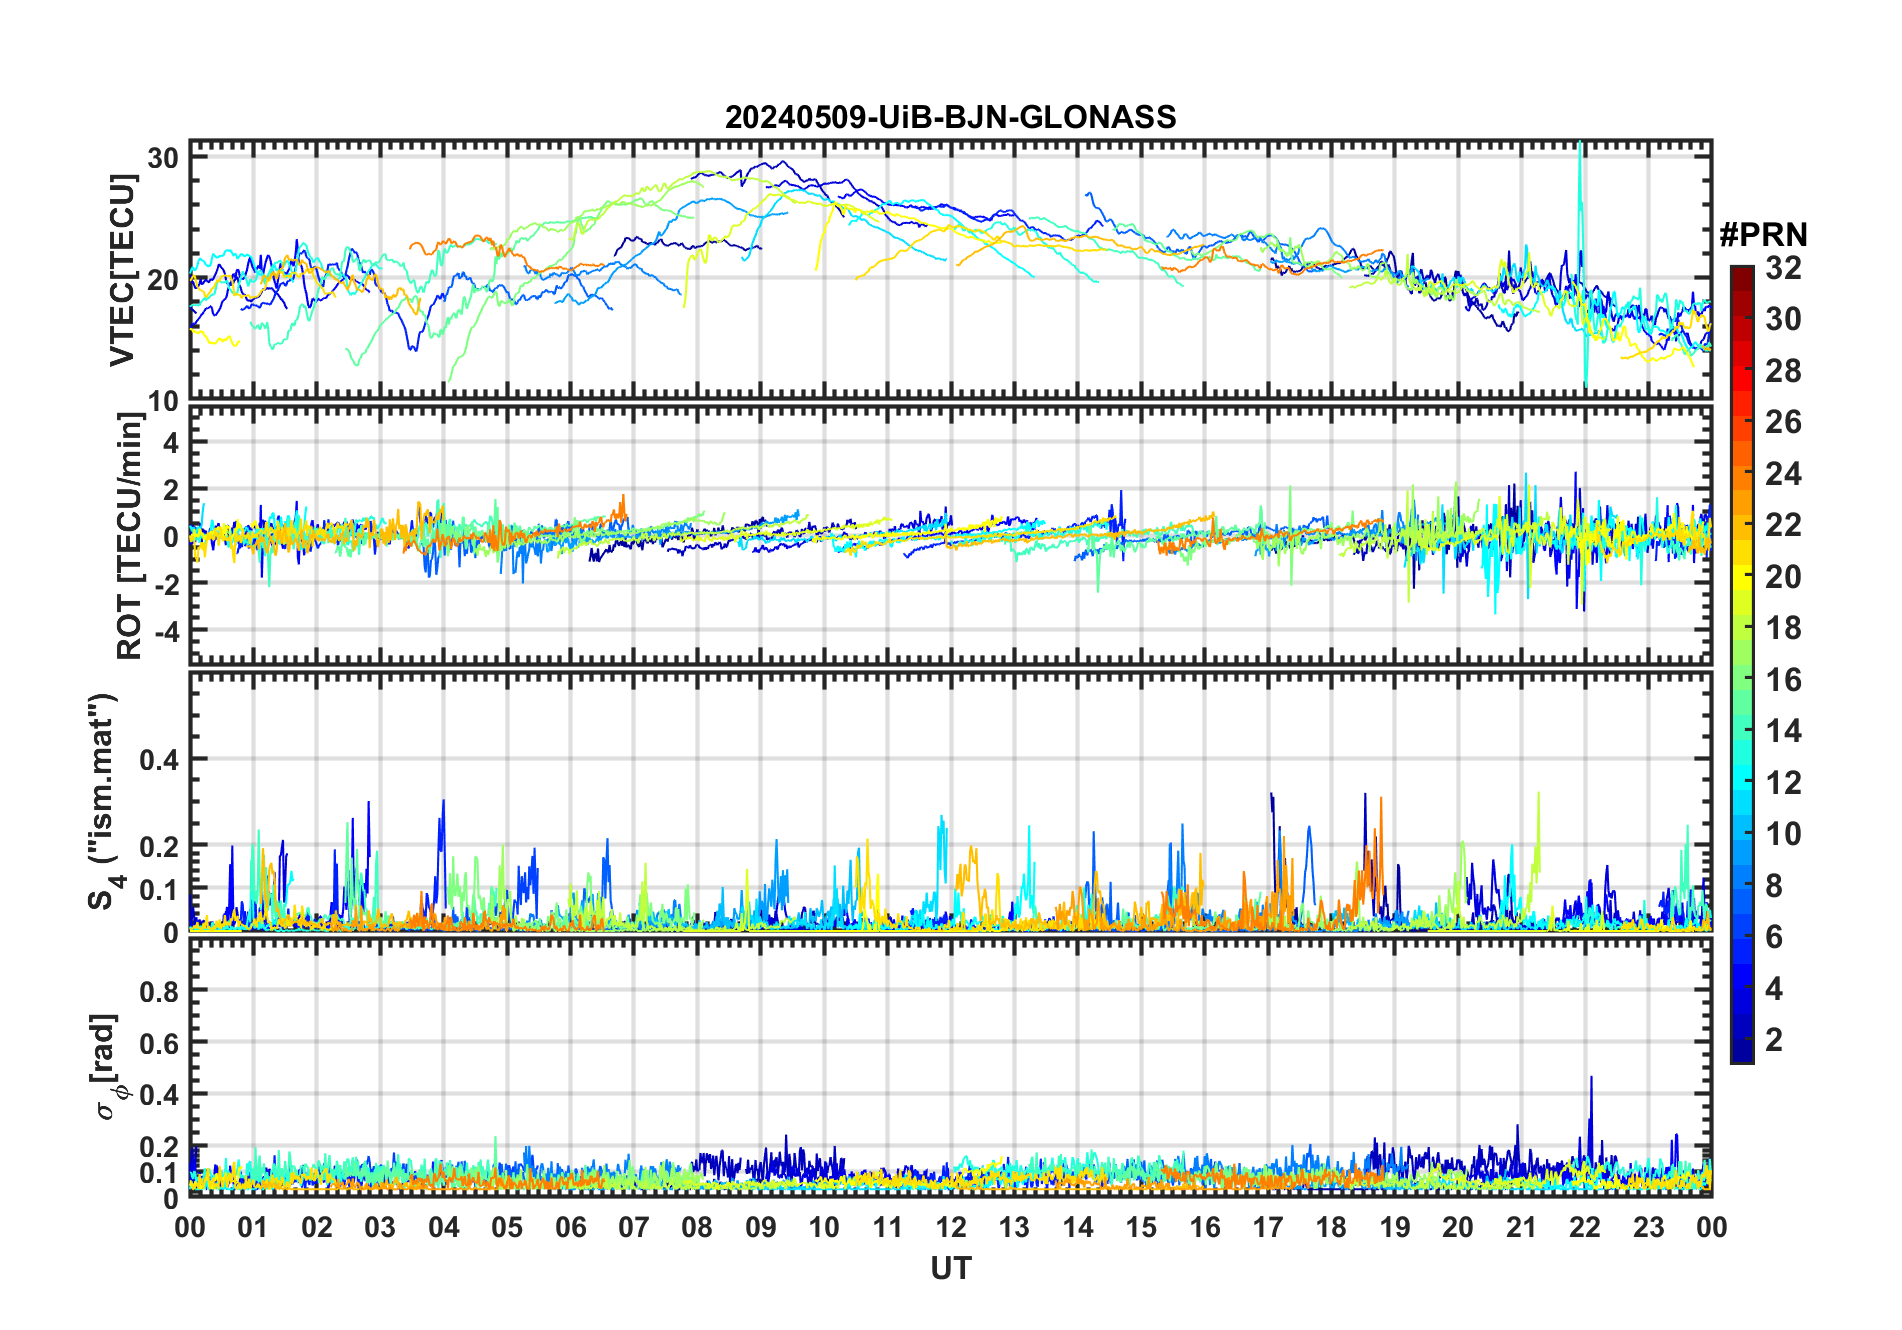1902x1330 pixels.
Task: Click the colorbar tick label 24
Action: click(1783, 474)
